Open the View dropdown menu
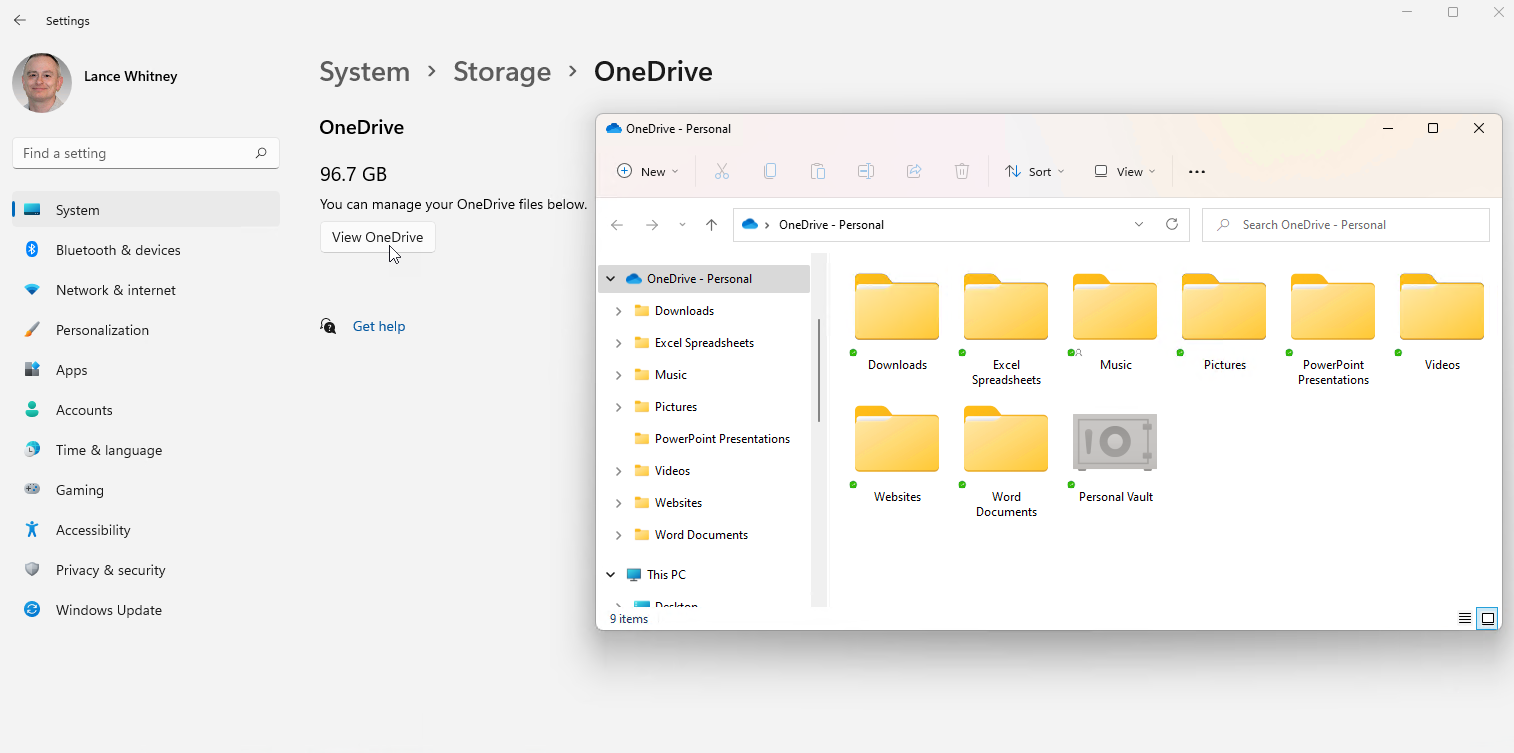Image resolution: width=1514 pixels, height=753 pixels. (x=1125, y=171)
